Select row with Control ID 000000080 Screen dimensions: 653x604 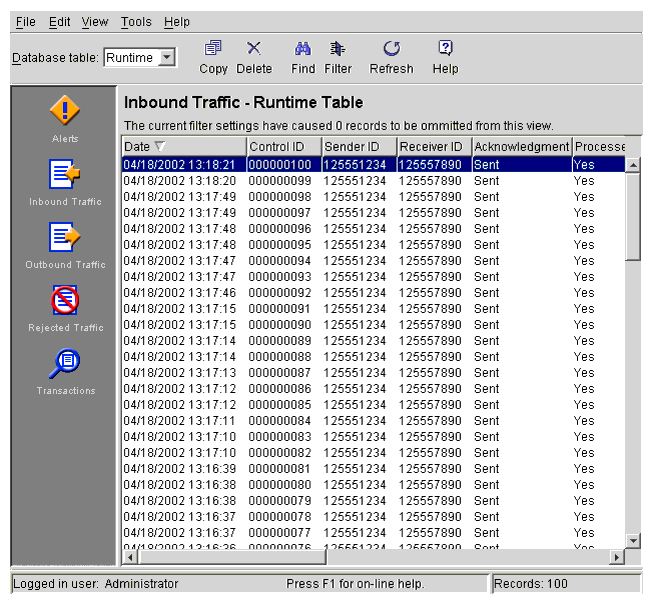point(374,484)
